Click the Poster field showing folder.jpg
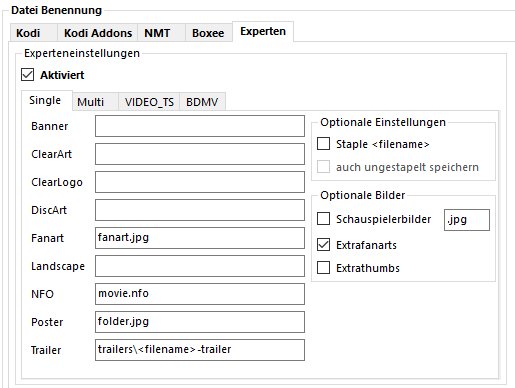This screenshot has height=388, width=515. pos(200,322)
